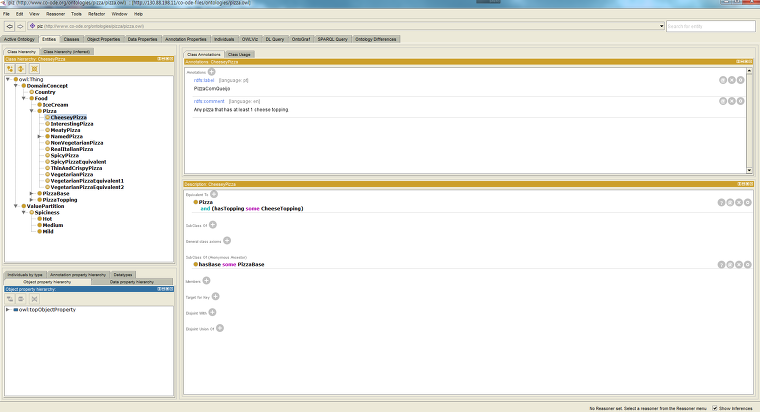Switch to the DL Query tab
Screen dimensions: 760x412
[x=274, y=39]
